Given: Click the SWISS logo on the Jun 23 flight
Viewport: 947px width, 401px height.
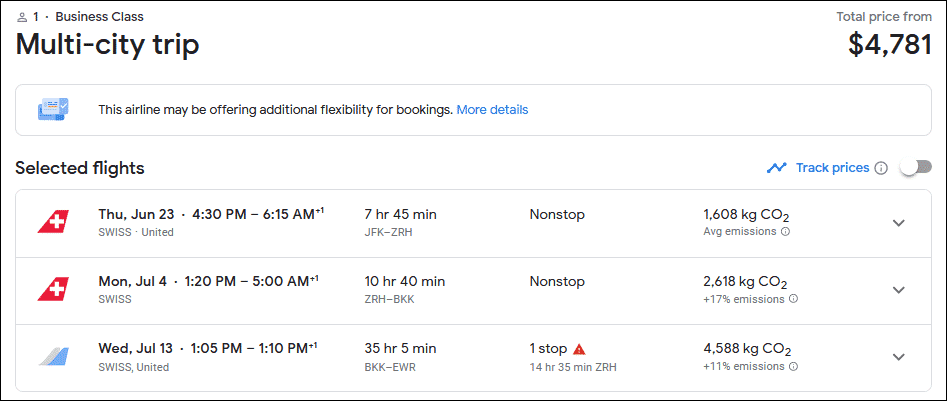Looking at the screenshot, I should coord(53,222).
